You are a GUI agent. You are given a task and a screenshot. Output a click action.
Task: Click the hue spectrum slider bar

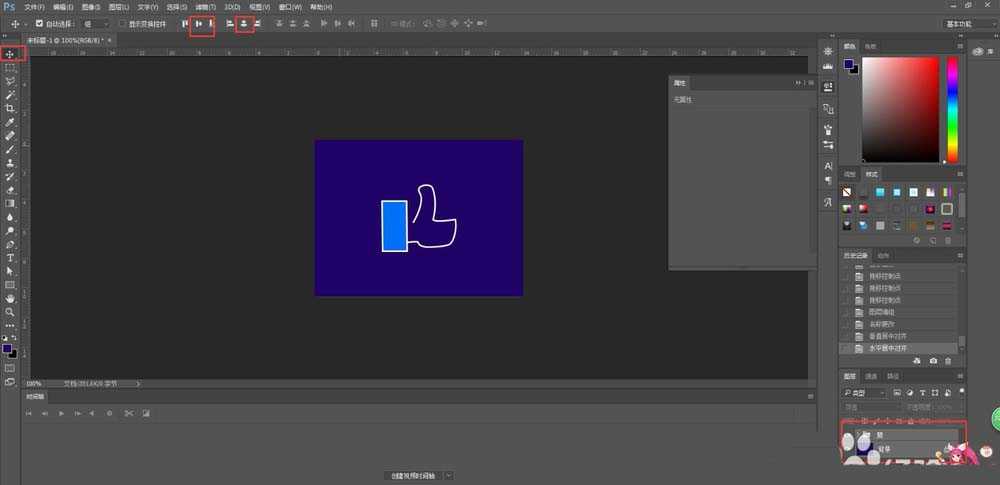click(x=952, y=110)
